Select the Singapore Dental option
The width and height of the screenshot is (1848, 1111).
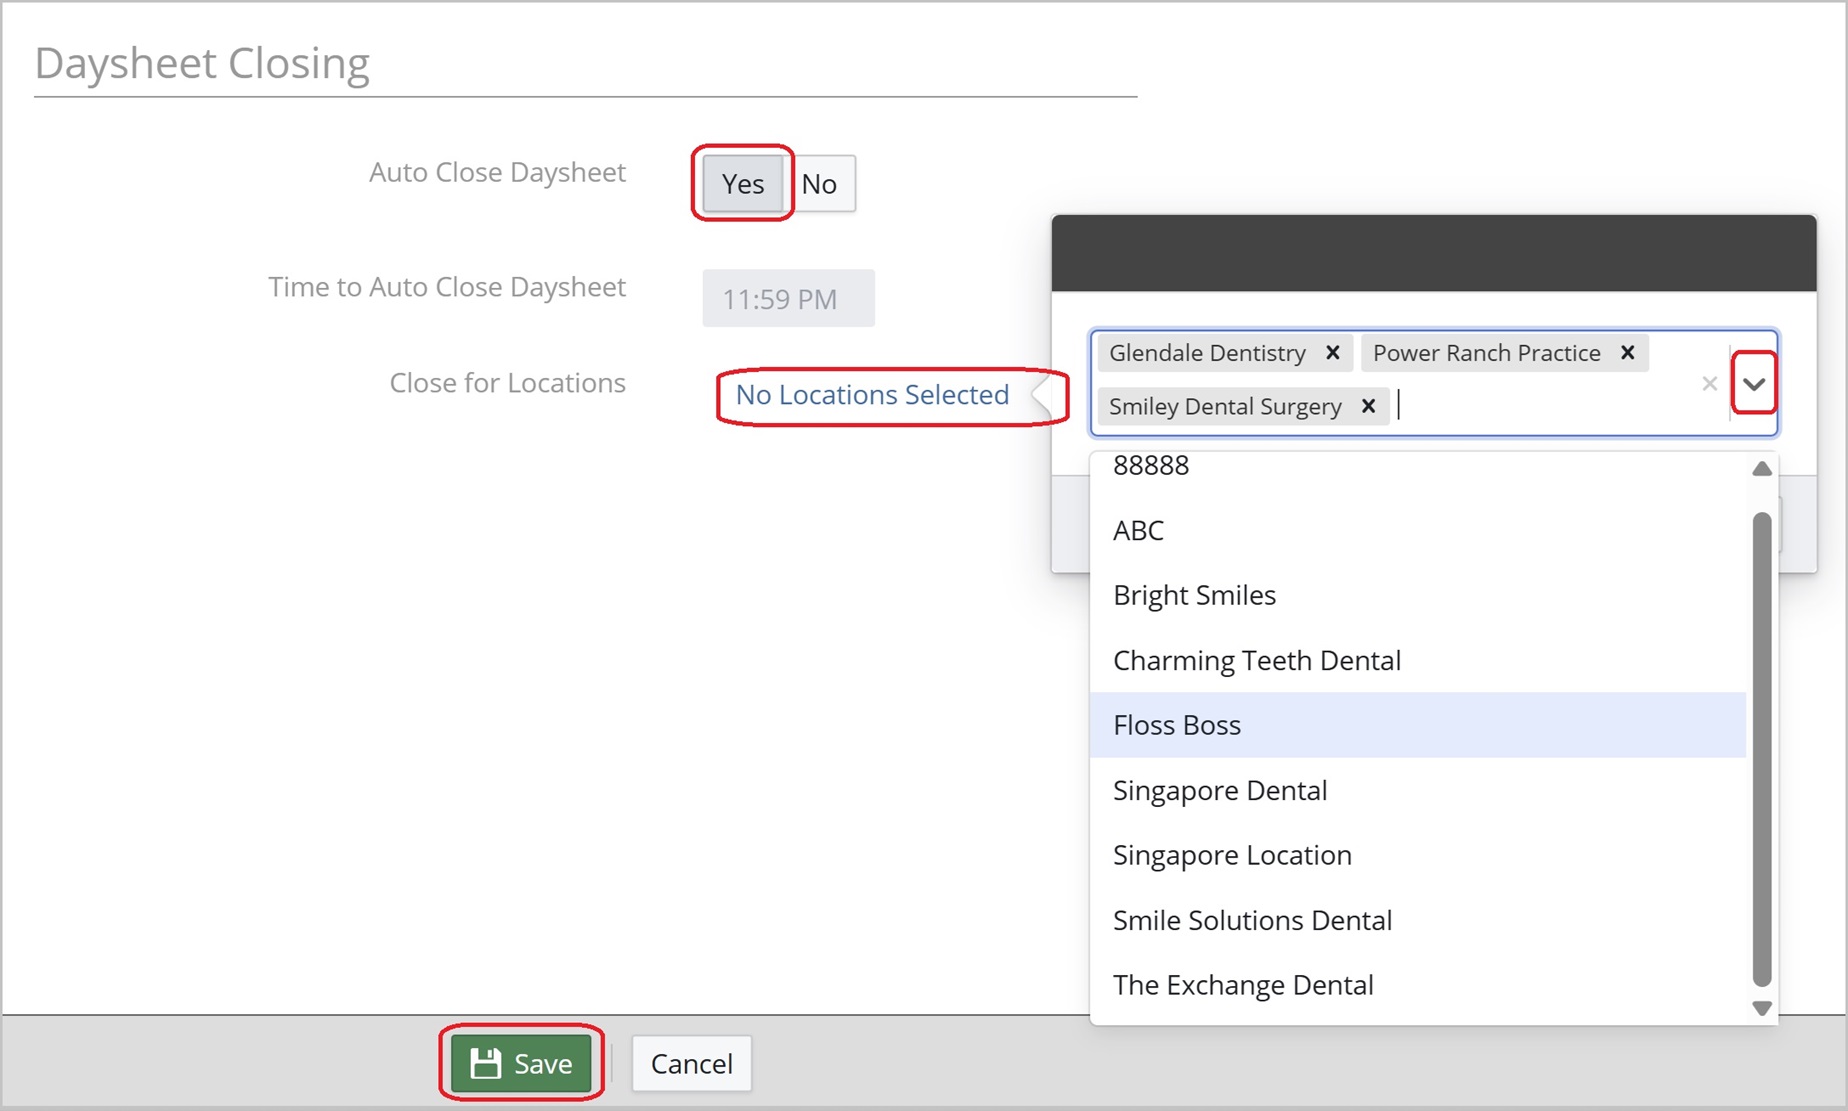tap(1220, 790)
